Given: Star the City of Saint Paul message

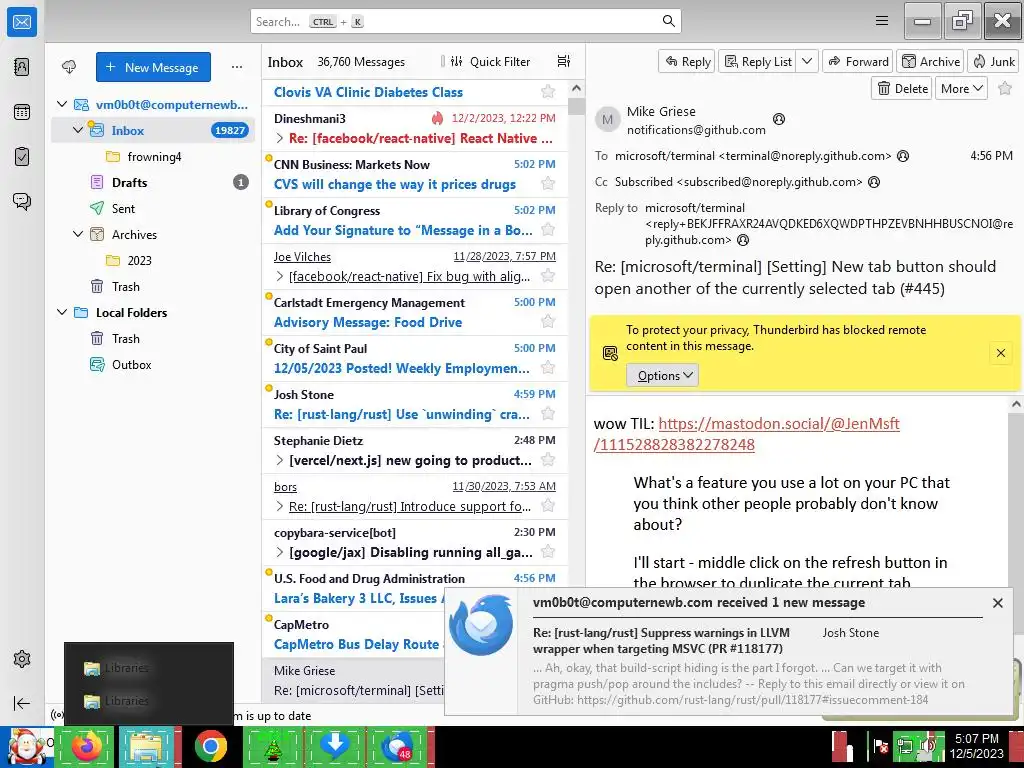Looking at the screenshot, I should tap(548, 367).
